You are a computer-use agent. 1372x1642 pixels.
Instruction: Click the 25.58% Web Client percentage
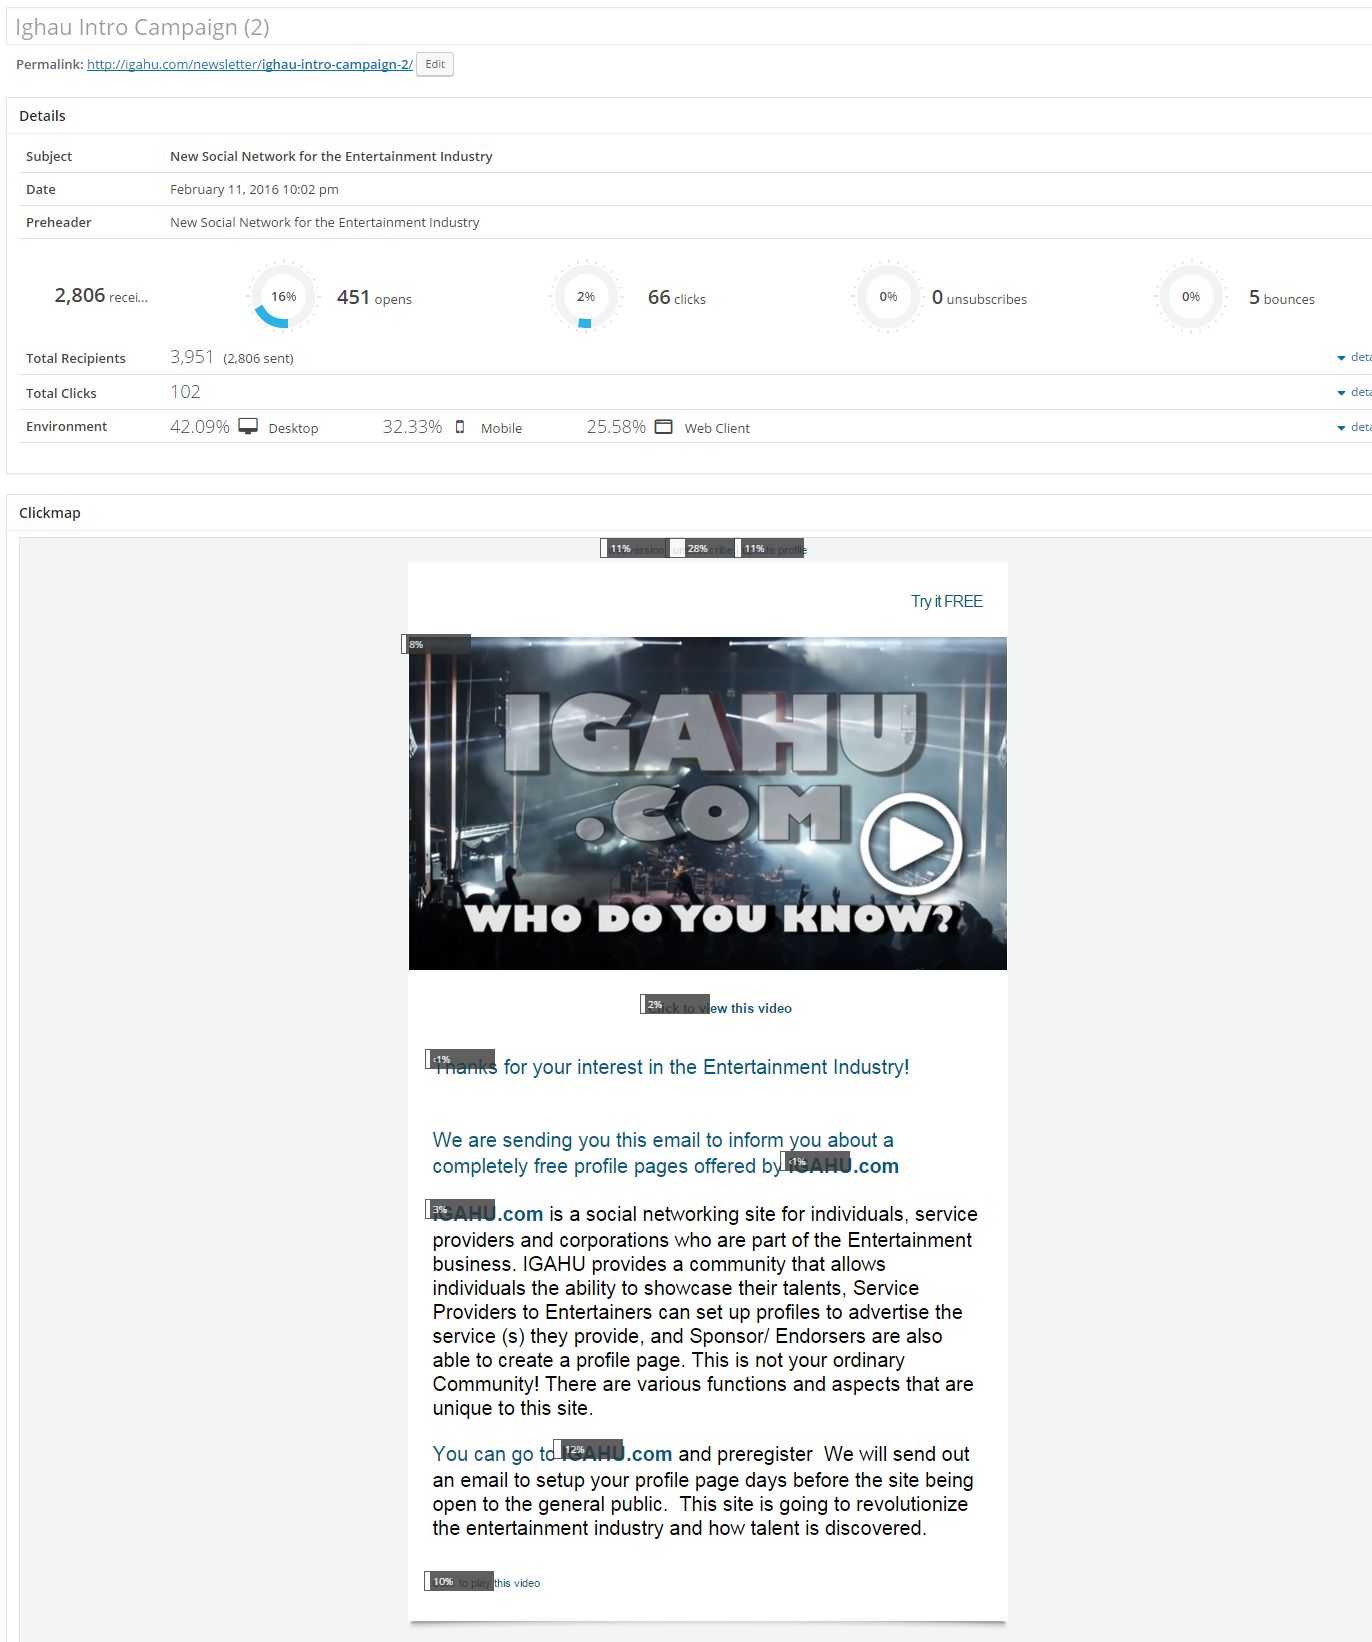click(616, 427)
